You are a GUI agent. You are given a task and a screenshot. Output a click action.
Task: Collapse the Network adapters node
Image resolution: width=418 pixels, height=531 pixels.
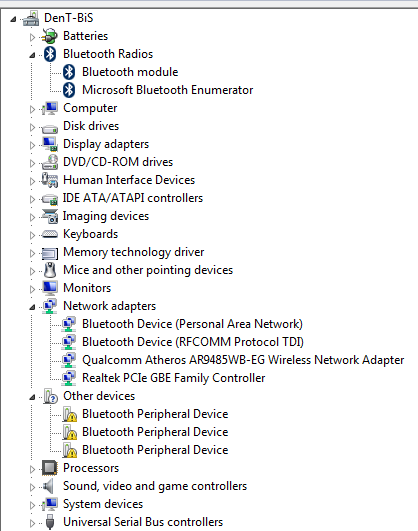(x=32, y=307)
